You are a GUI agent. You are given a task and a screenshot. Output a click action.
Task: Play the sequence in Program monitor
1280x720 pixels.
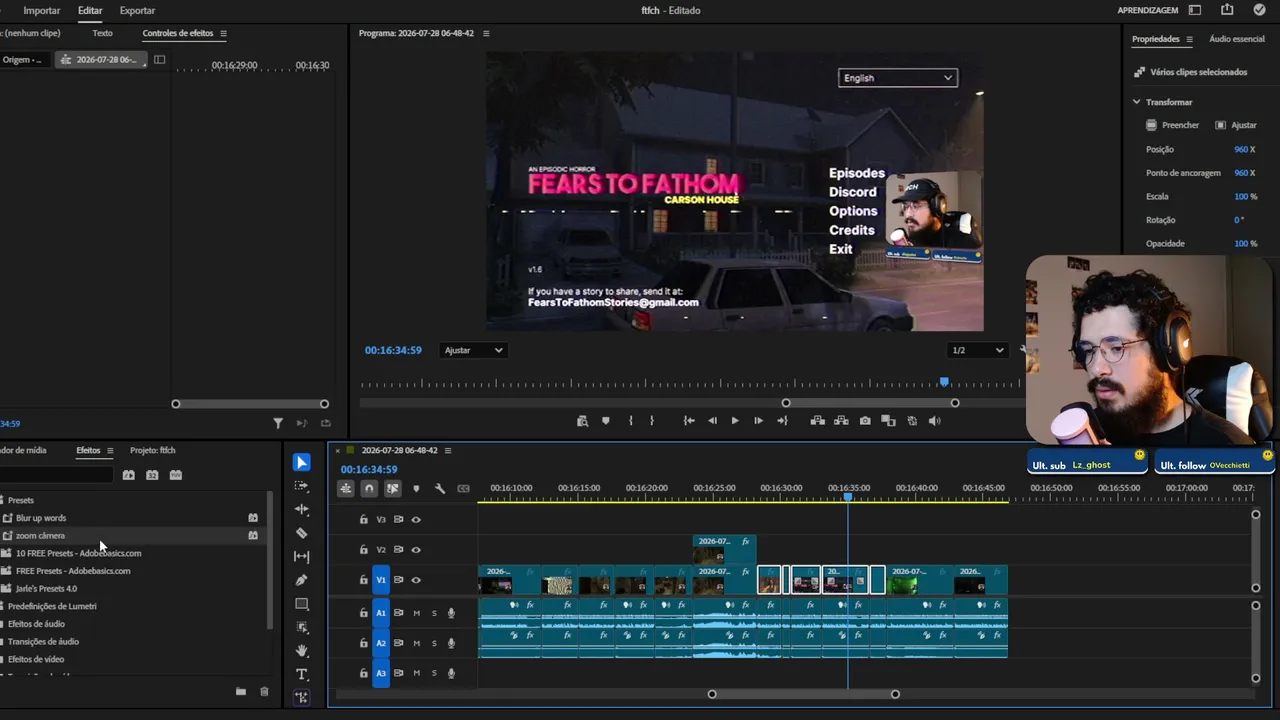click(735, 421)
